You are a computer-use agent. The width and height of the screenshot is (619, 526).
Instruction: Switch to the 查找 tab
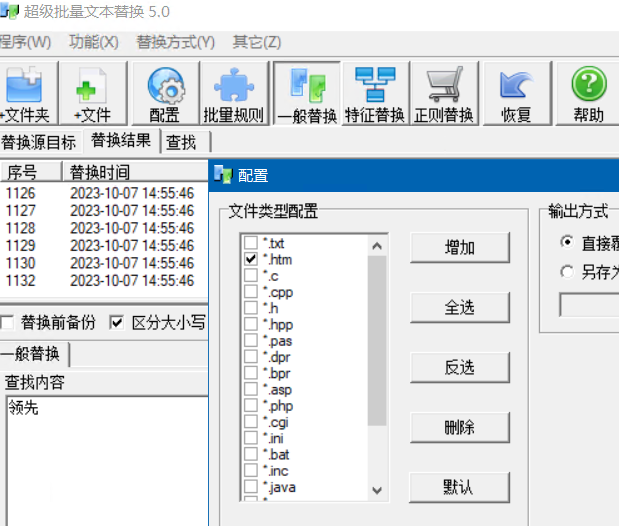click(181, 142)
